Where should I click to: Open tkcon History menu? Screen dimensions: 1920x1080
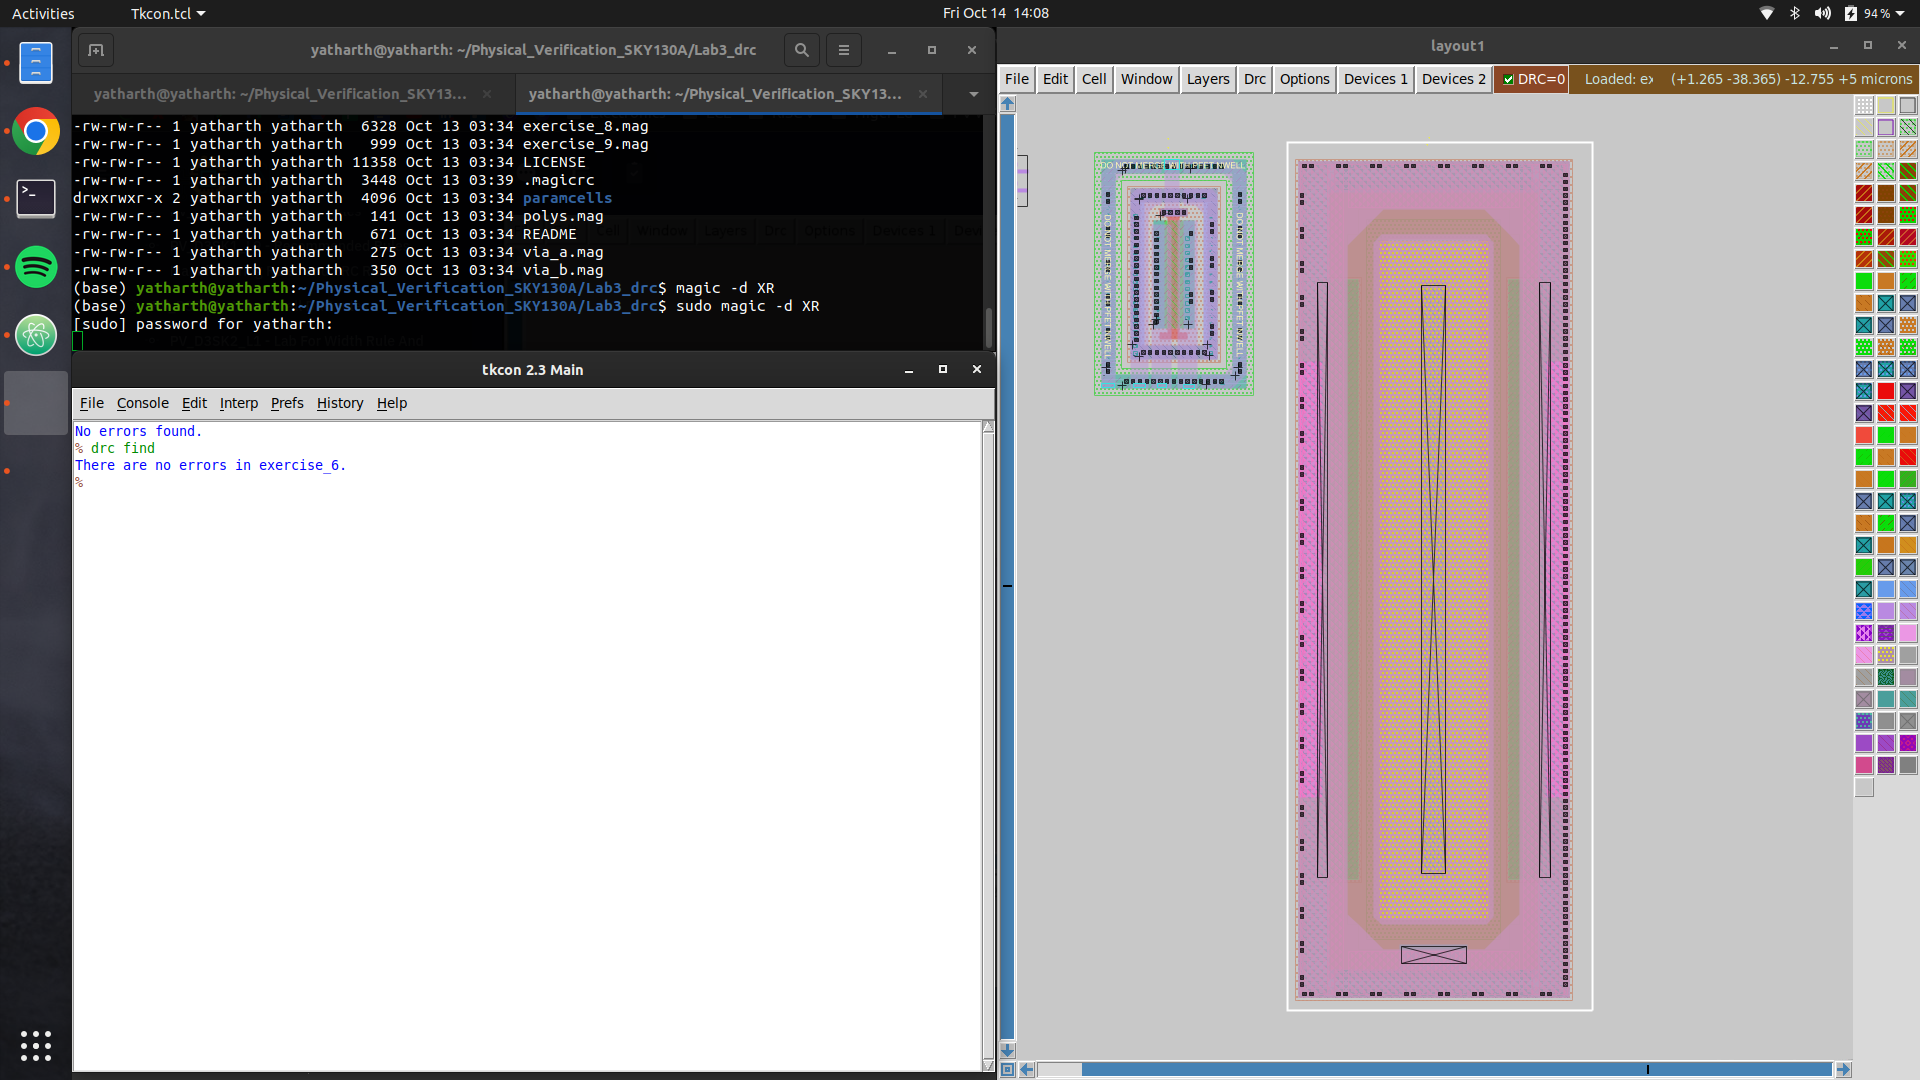[340, 403]
